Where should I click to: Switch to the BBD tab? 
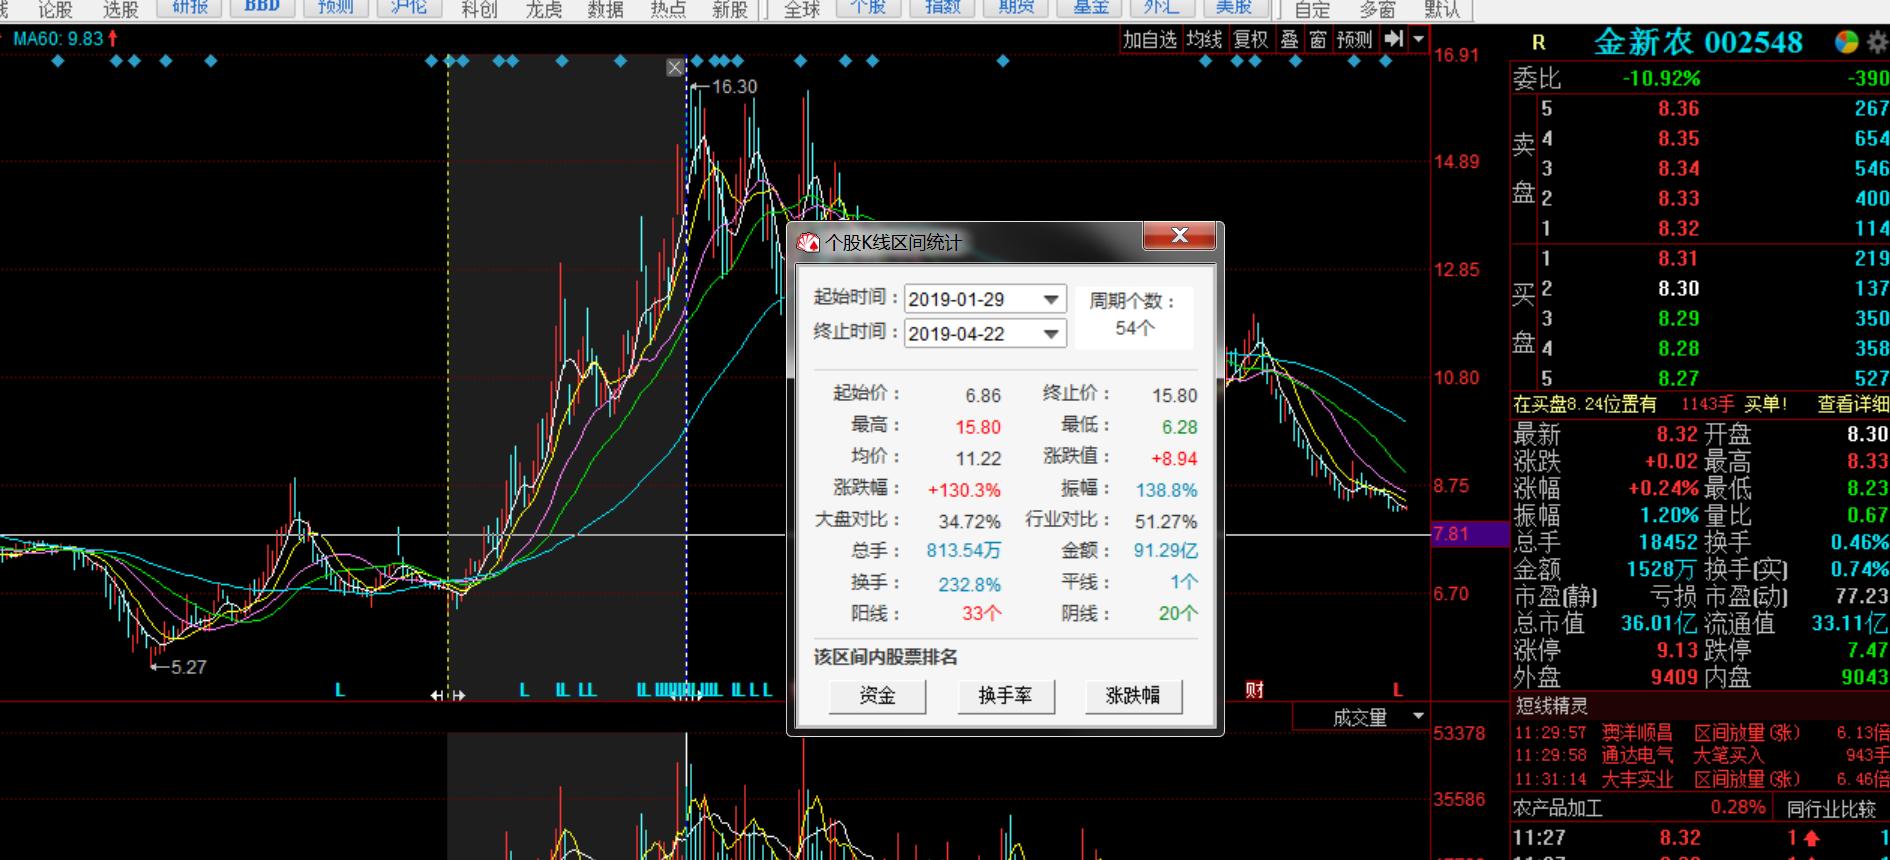click(262, 7)
